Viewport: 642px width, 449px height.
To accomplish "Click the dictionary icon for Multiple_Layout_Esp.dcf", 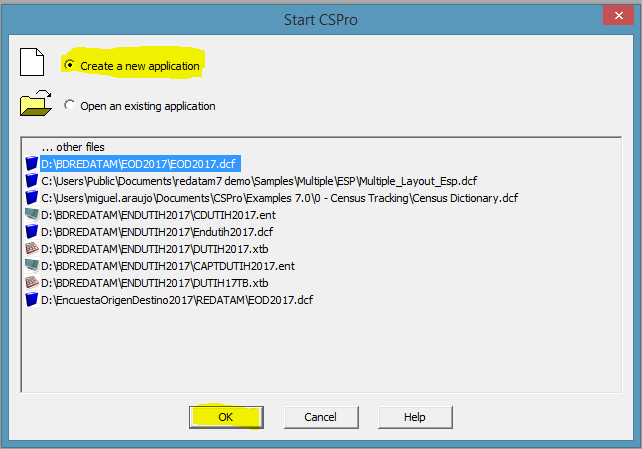I will (x=32, y=181).
